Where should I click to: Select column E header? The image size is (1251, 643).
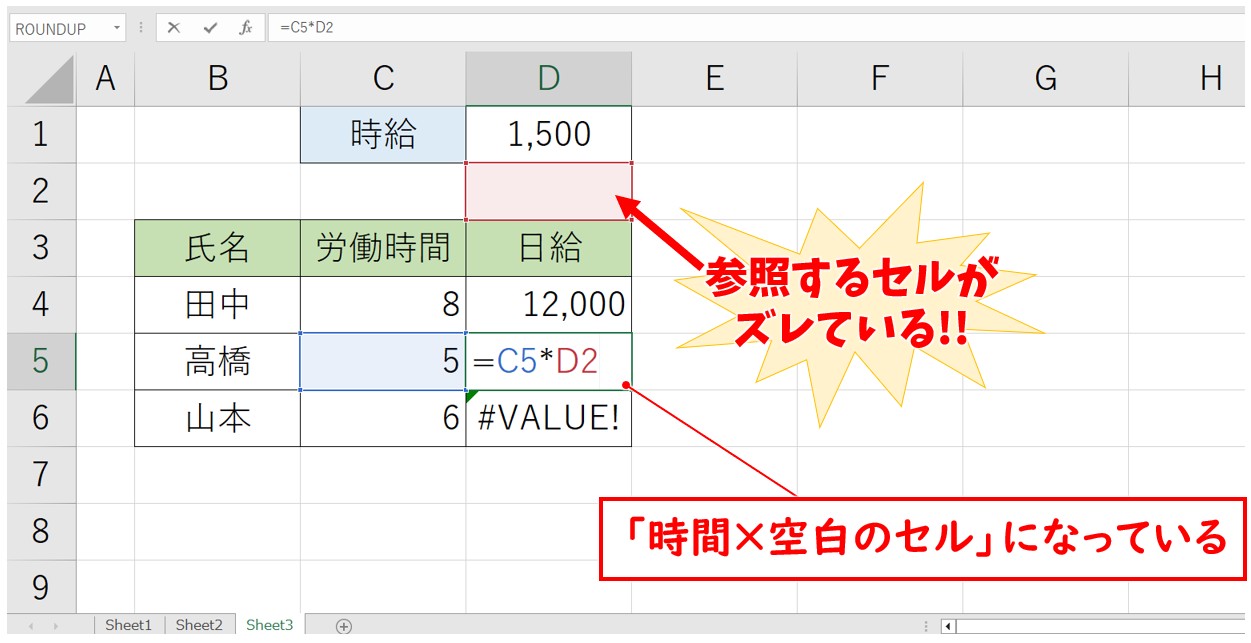(714, 79)
